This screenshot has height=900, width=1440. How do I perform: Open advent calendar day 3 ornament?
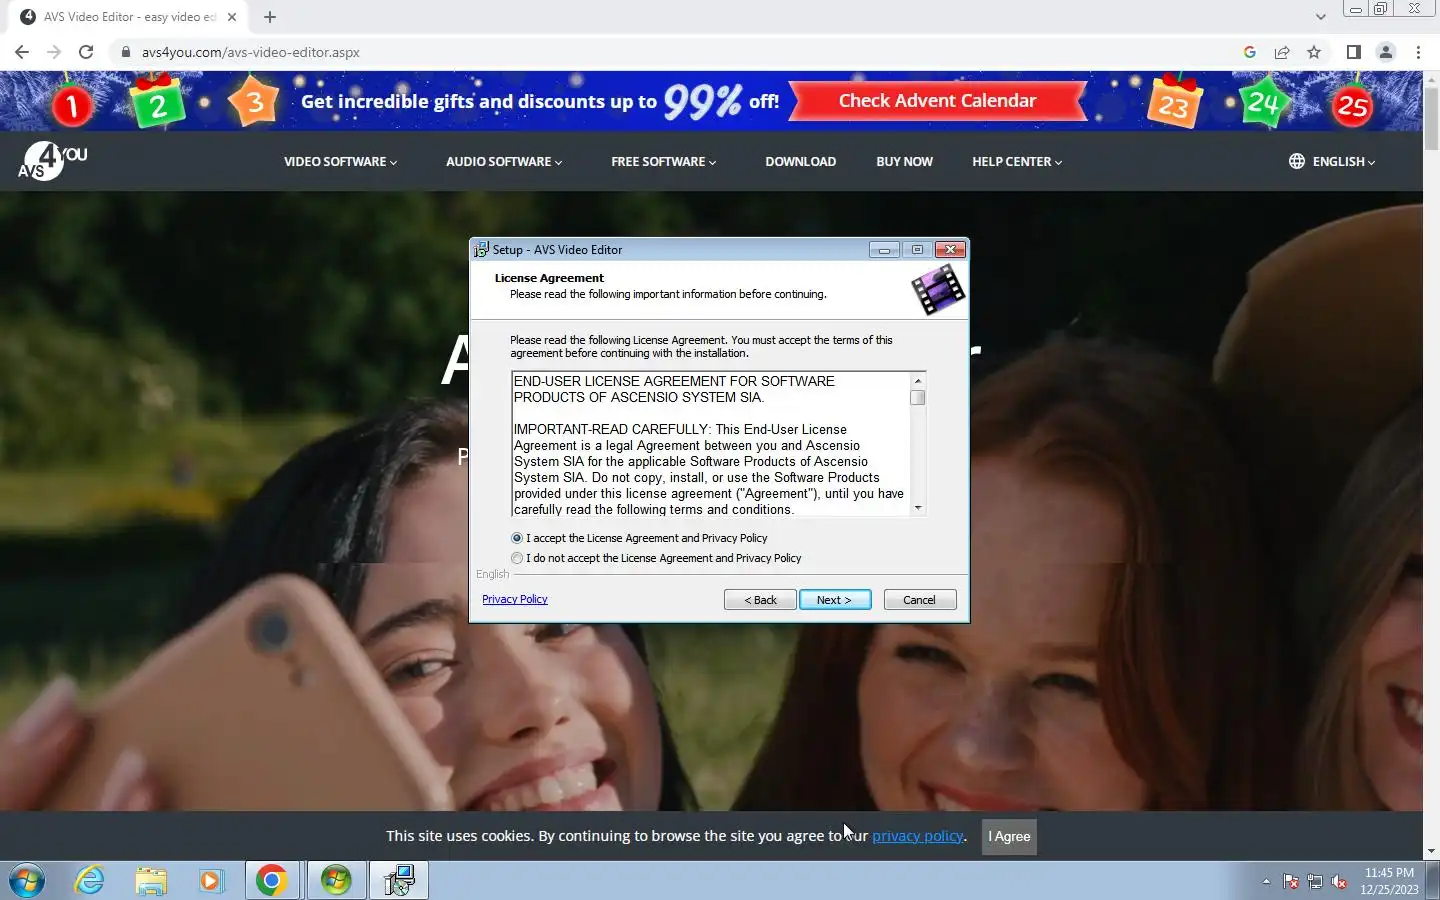click(254, 102)
